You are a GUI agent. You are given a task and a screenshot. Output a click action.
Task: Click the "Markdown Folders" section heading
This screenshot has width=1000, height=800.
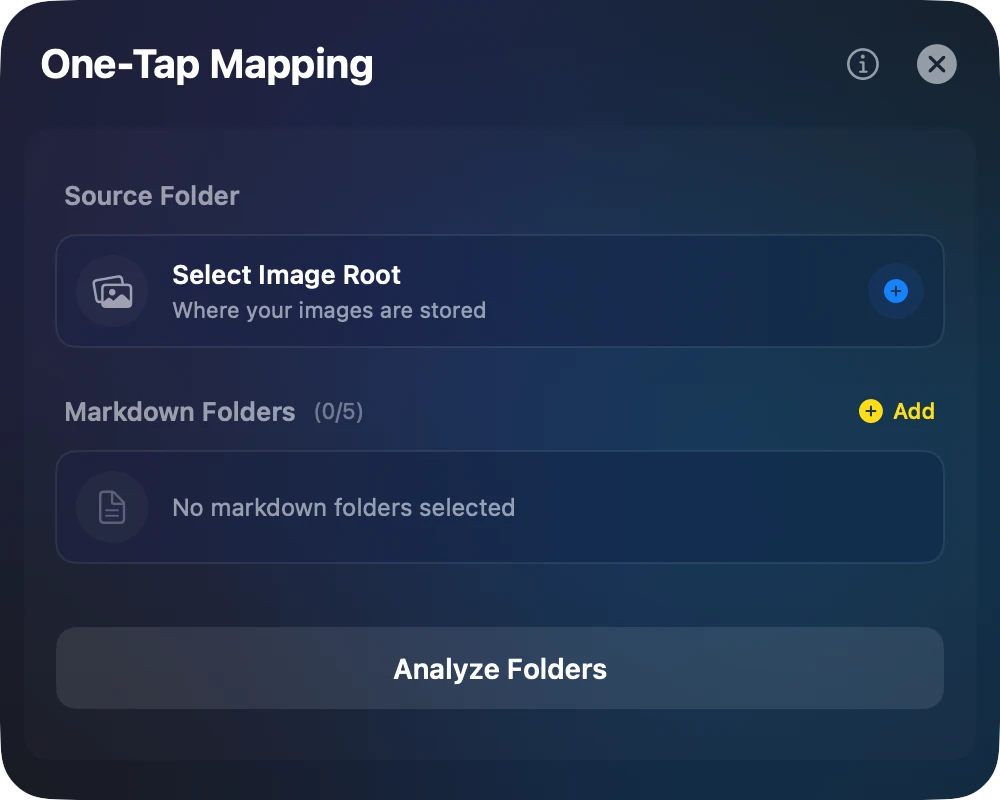[x=180, y=412]
